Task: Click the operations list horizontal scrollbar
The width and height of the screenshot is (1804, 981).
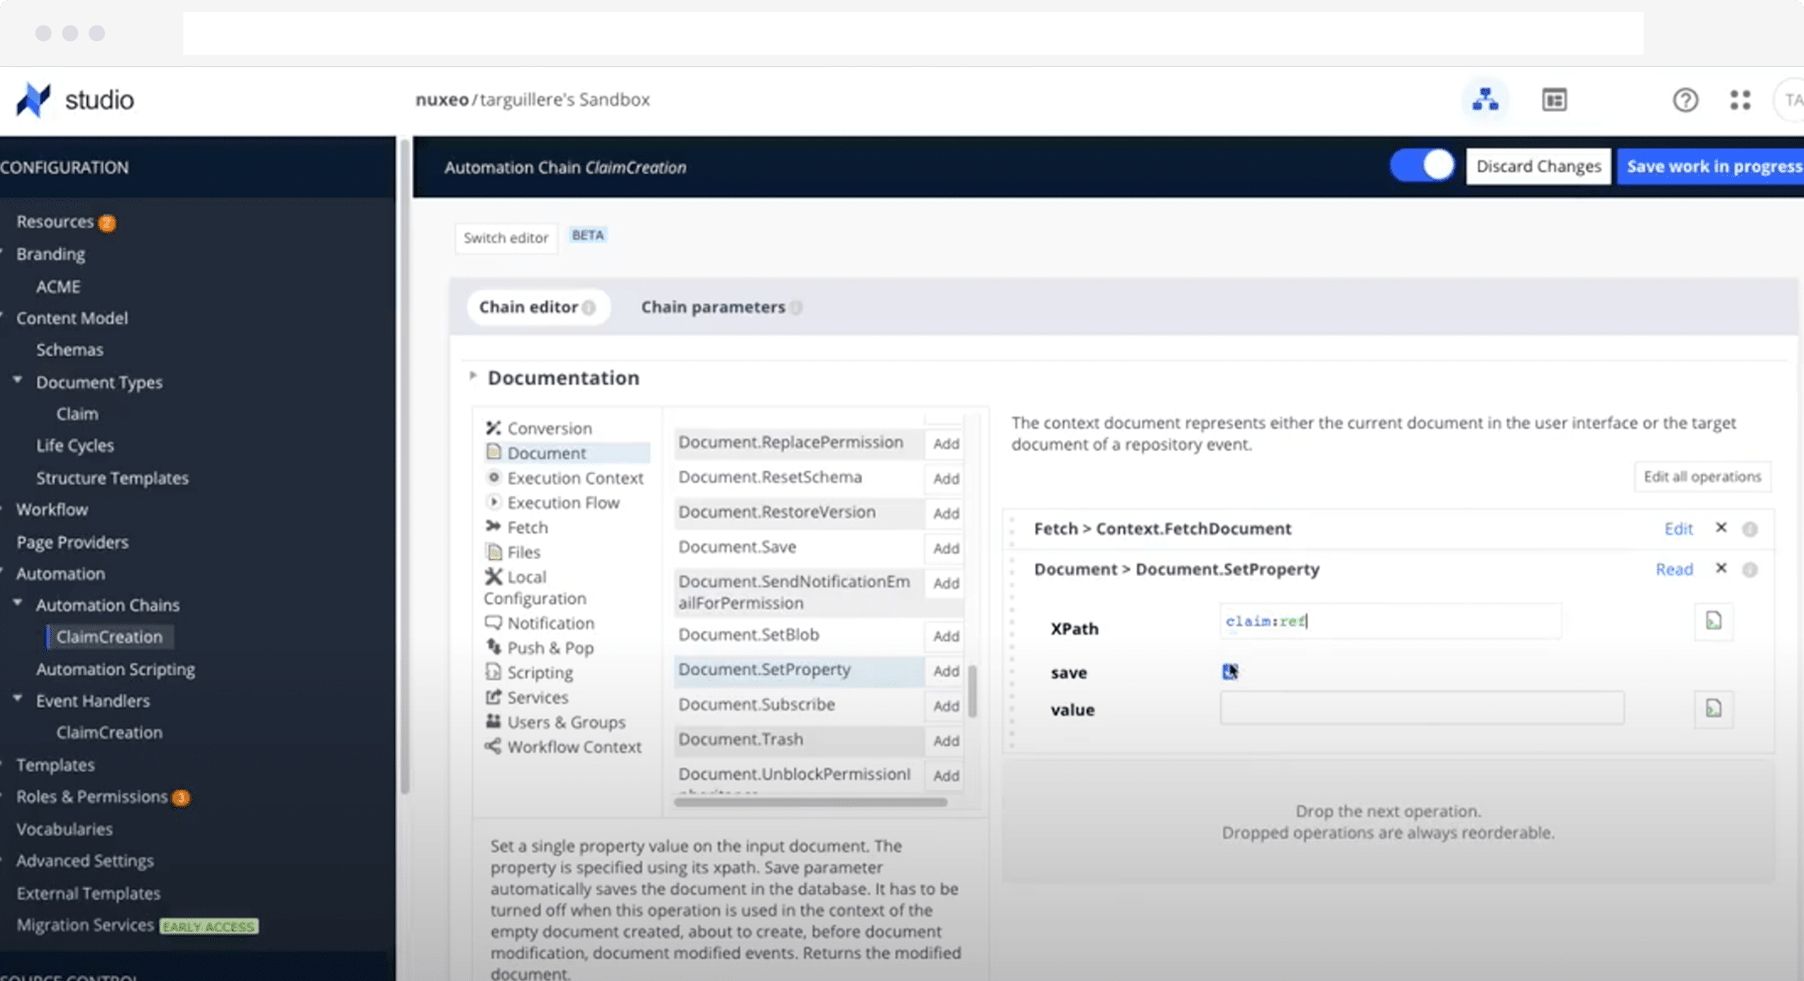Action: (x=811, y=801)
